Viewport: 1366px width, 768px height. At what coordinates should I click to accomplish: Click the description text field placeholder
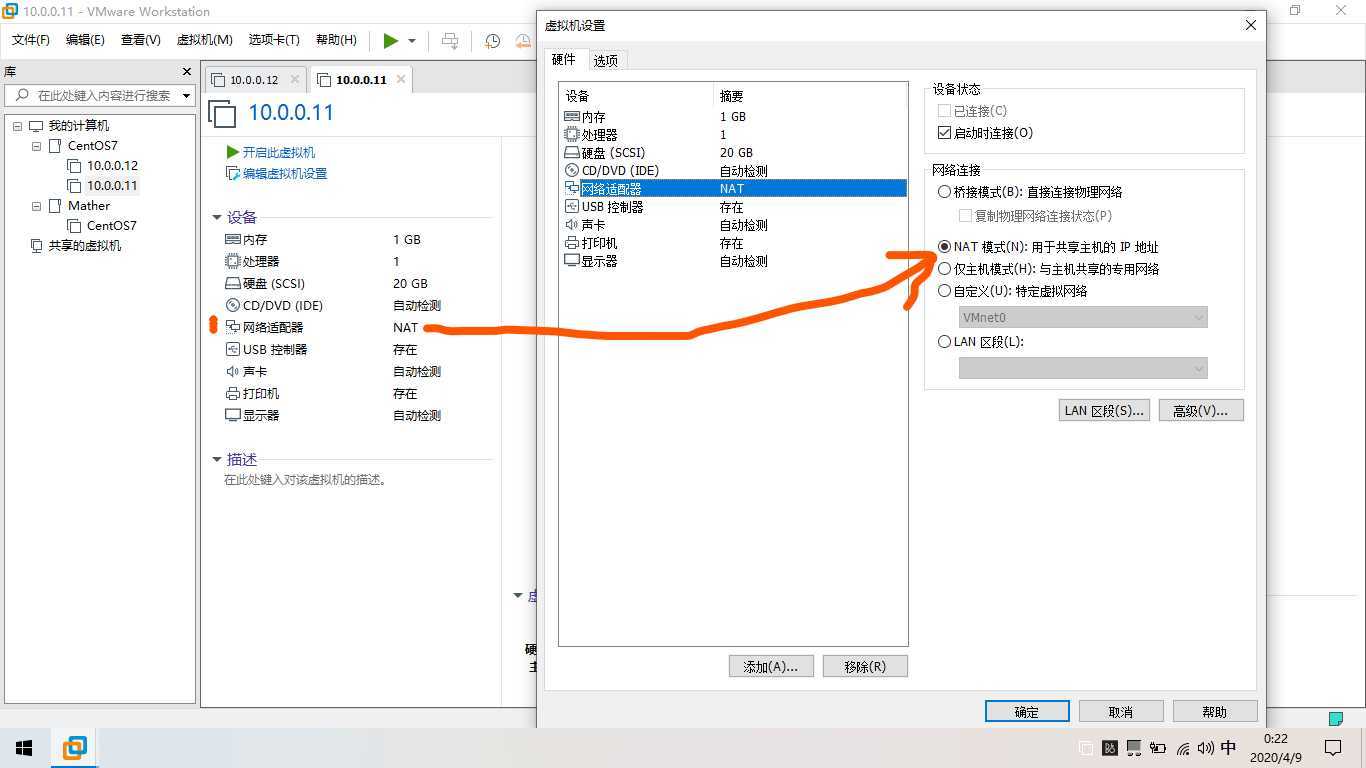point(305,480)
